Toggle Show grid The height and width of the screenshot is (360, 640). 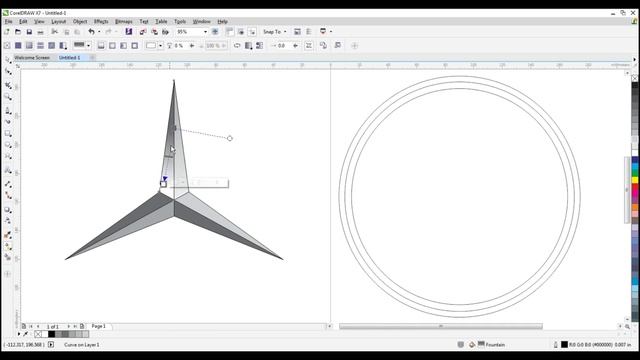[x=241, y=31]
